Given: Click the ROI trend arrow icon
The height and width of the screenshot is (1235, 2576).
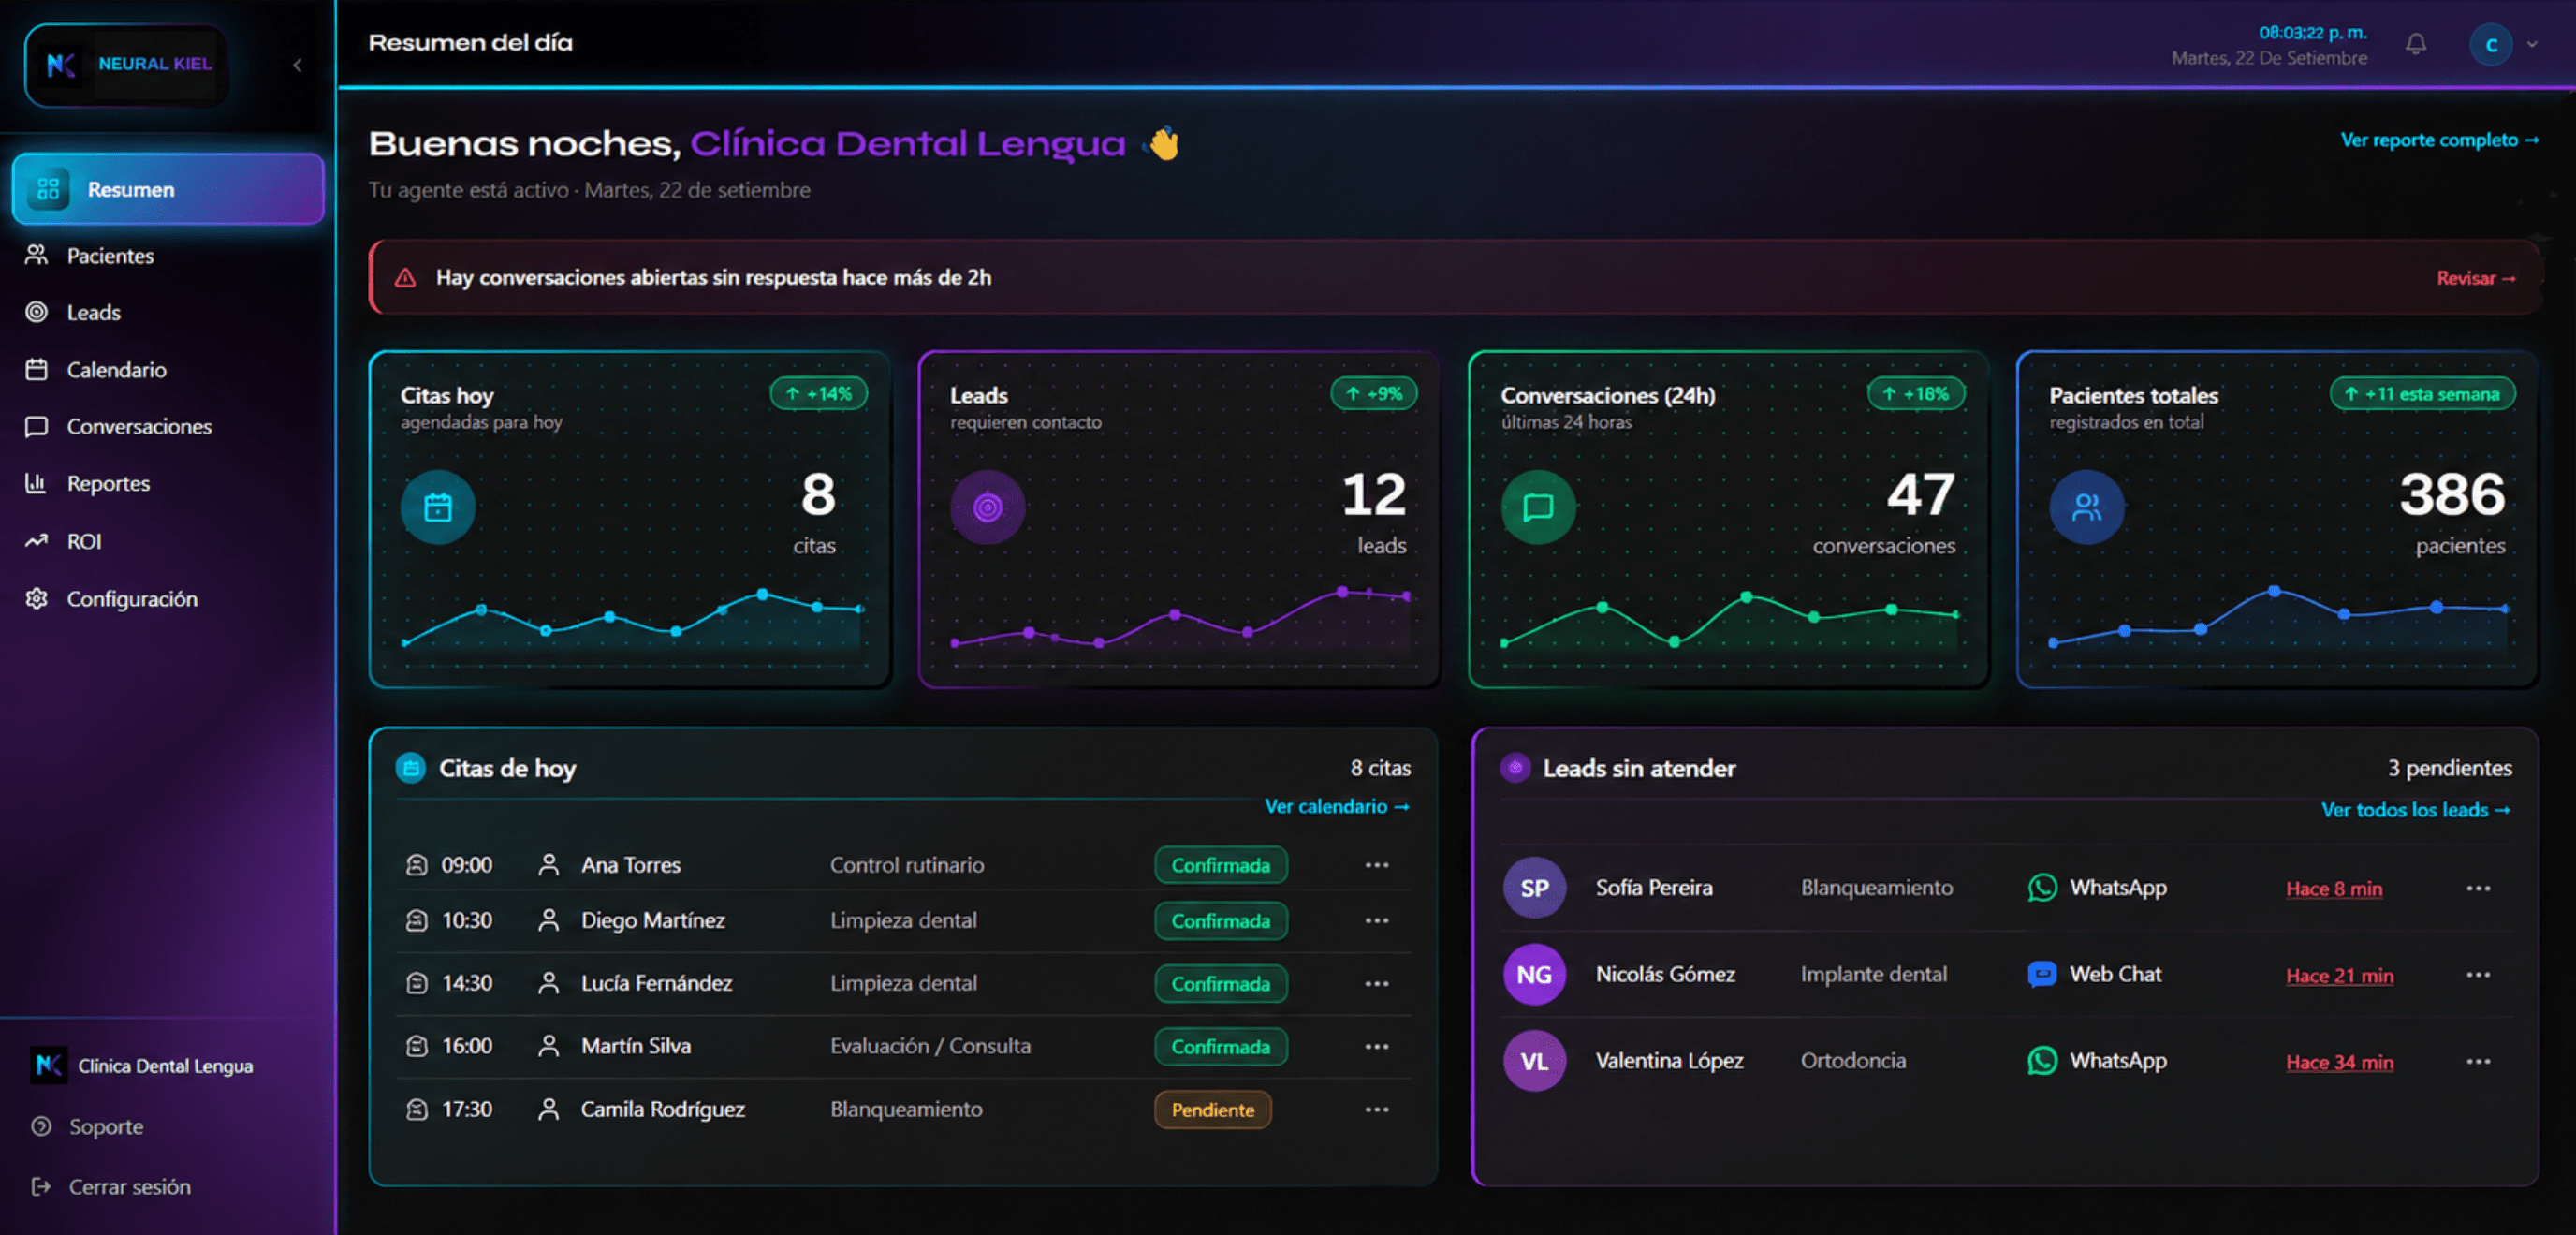Looking at the screenshot, I should tap(37, 541).
